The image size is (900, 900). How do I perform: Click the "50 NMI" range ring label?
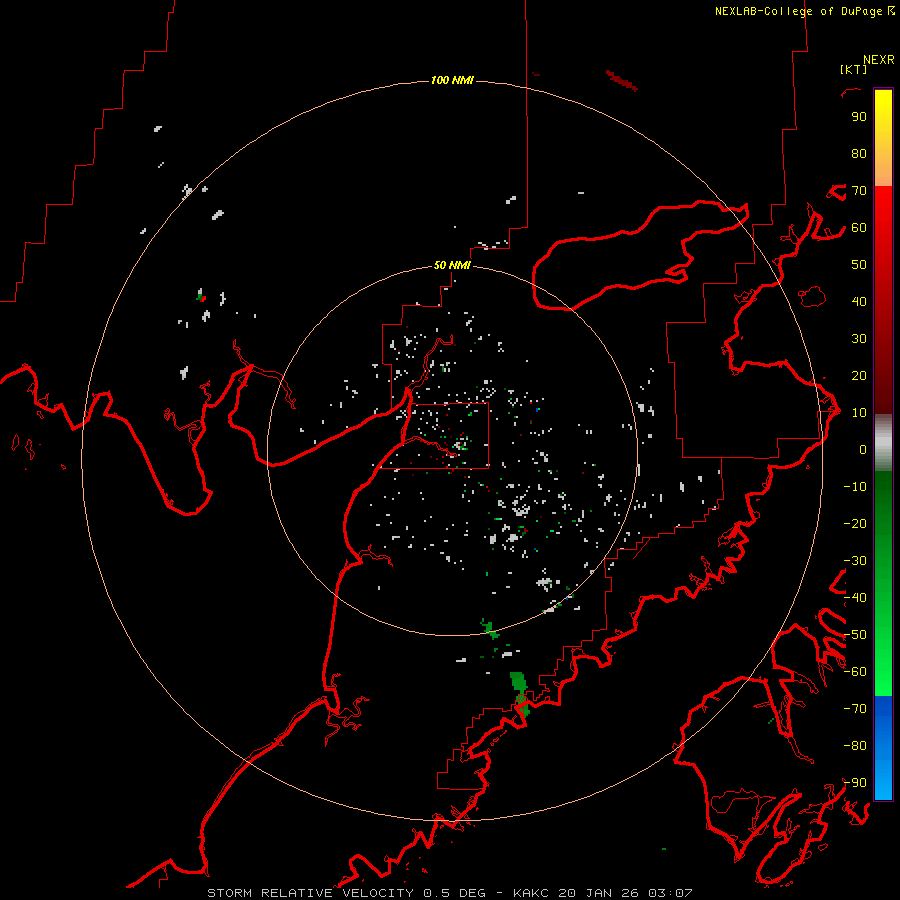(452, 265)
